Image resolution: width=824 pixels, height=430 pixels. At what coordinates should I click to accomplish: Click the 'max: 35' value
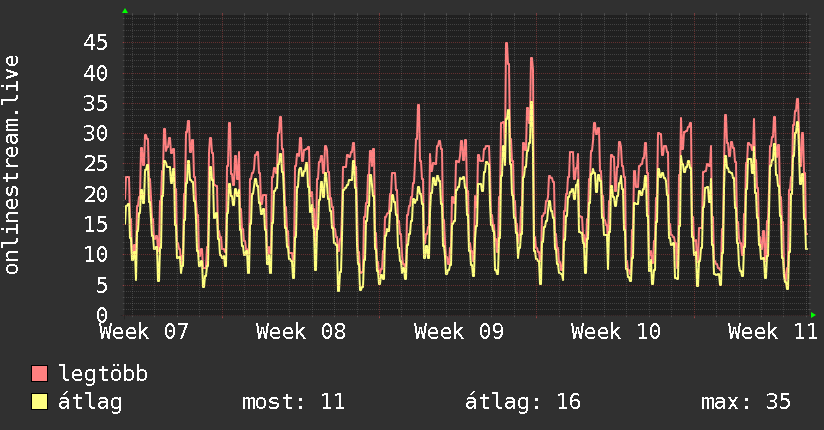(746, 402)
